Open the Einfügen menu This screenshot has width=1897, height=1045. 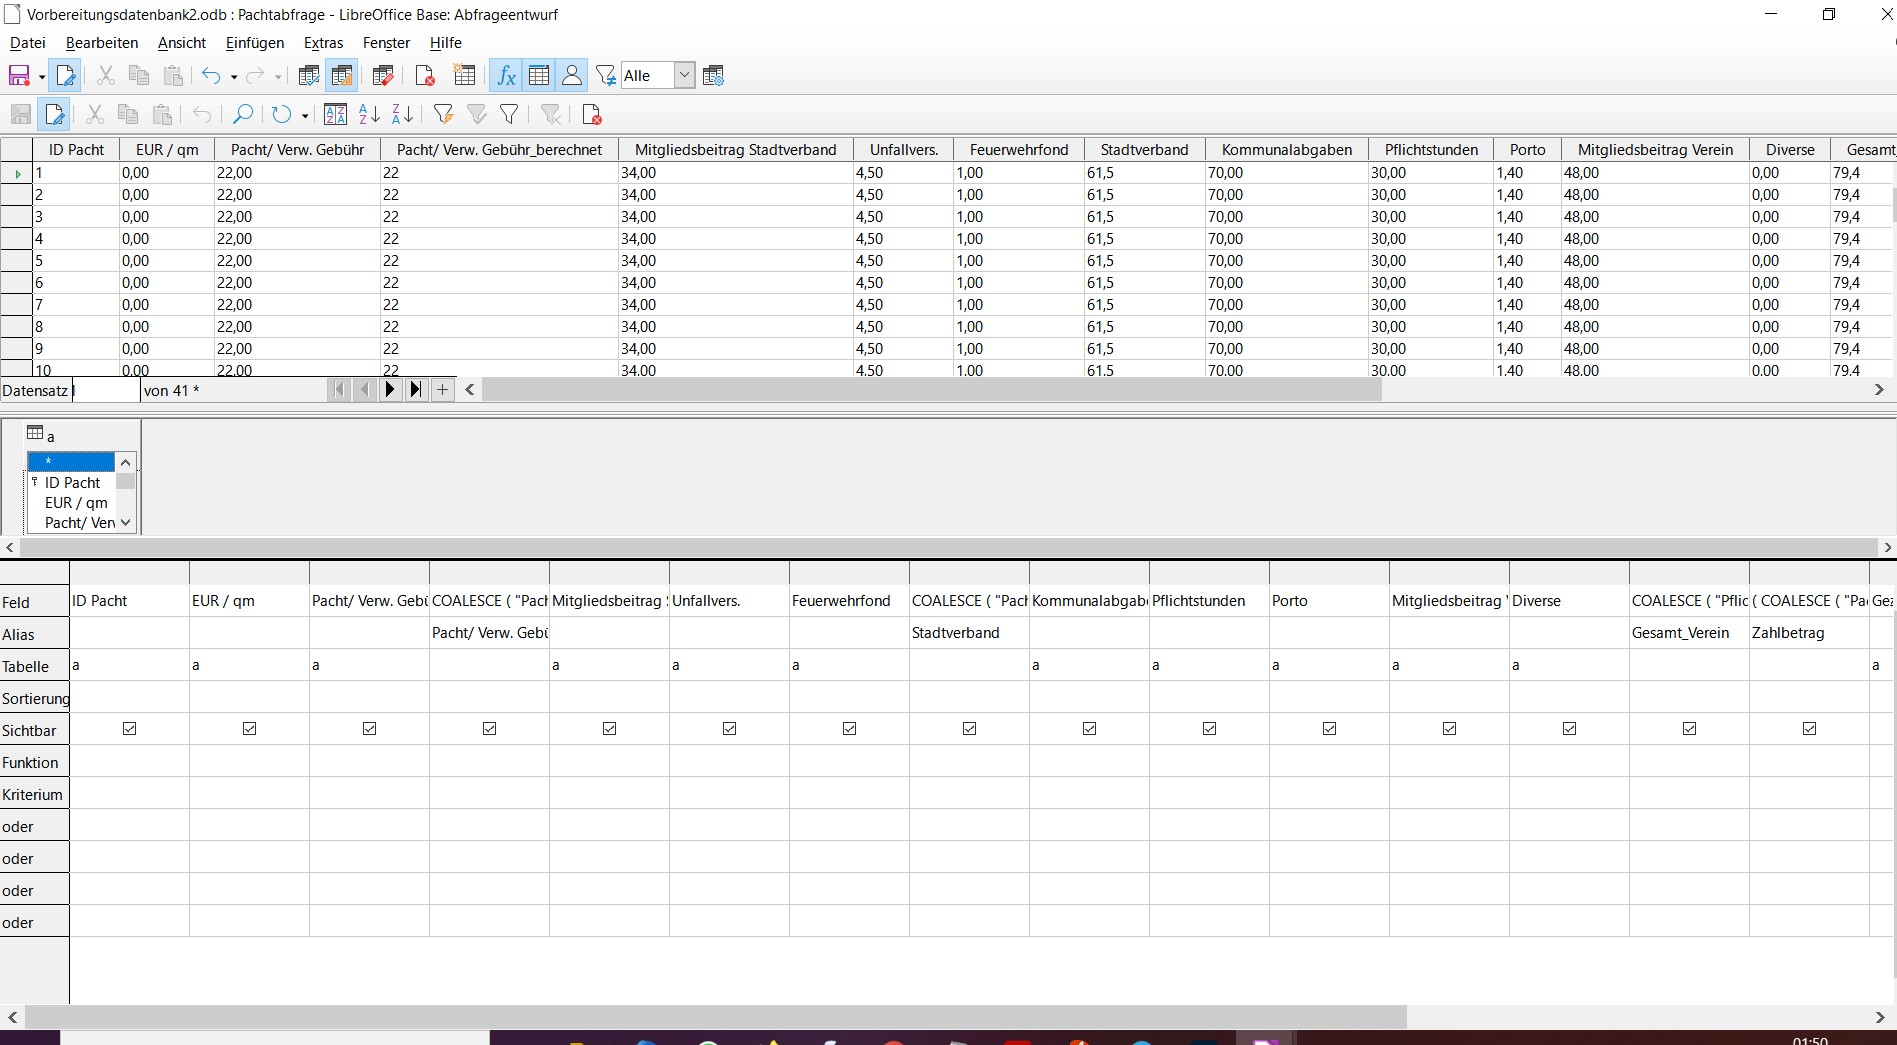click(x=254, y=43)
